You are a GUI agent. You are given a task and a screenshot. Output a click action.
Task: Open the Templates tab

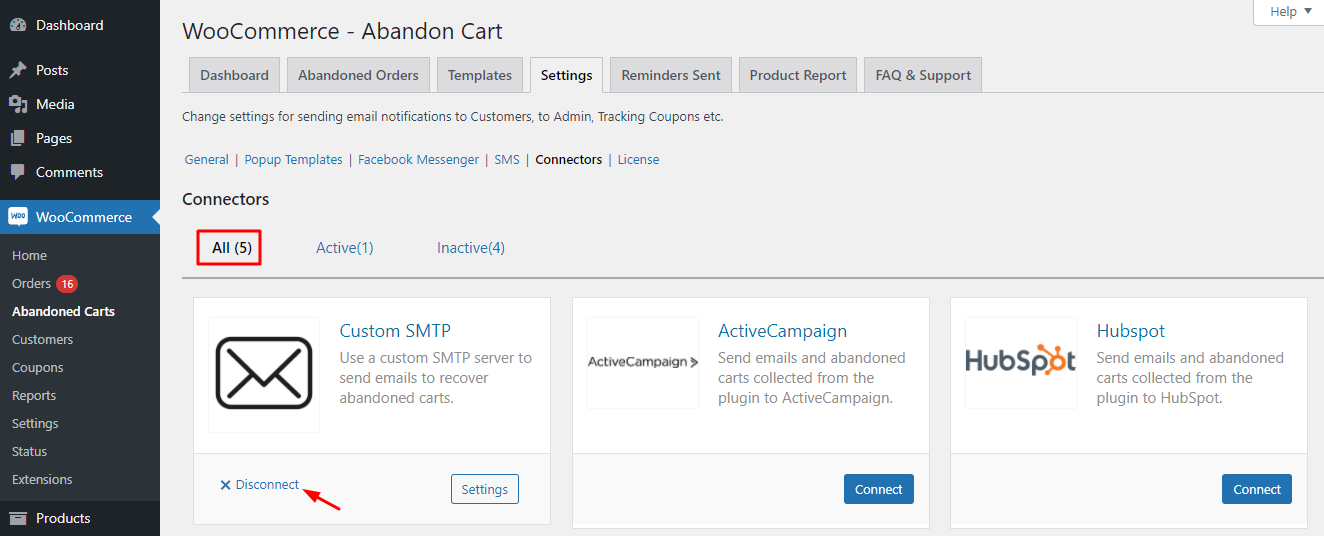[480, 75]
